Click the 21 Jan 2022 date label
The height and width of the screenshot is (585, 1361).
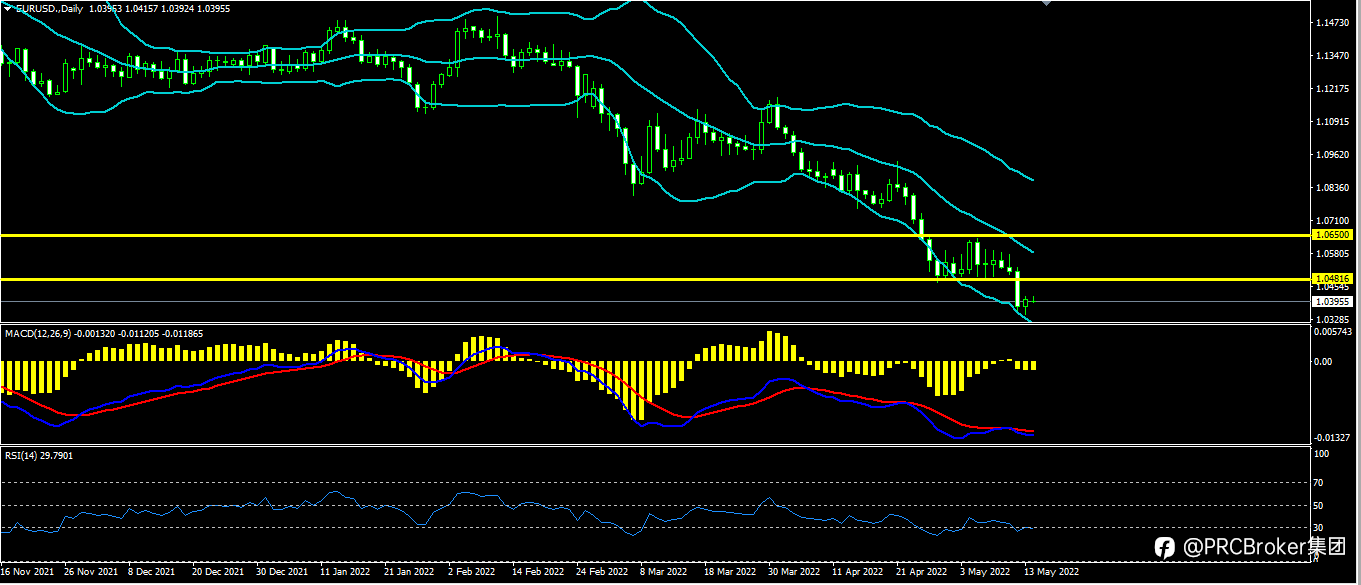pyautogui.click(x=409, y=572)
